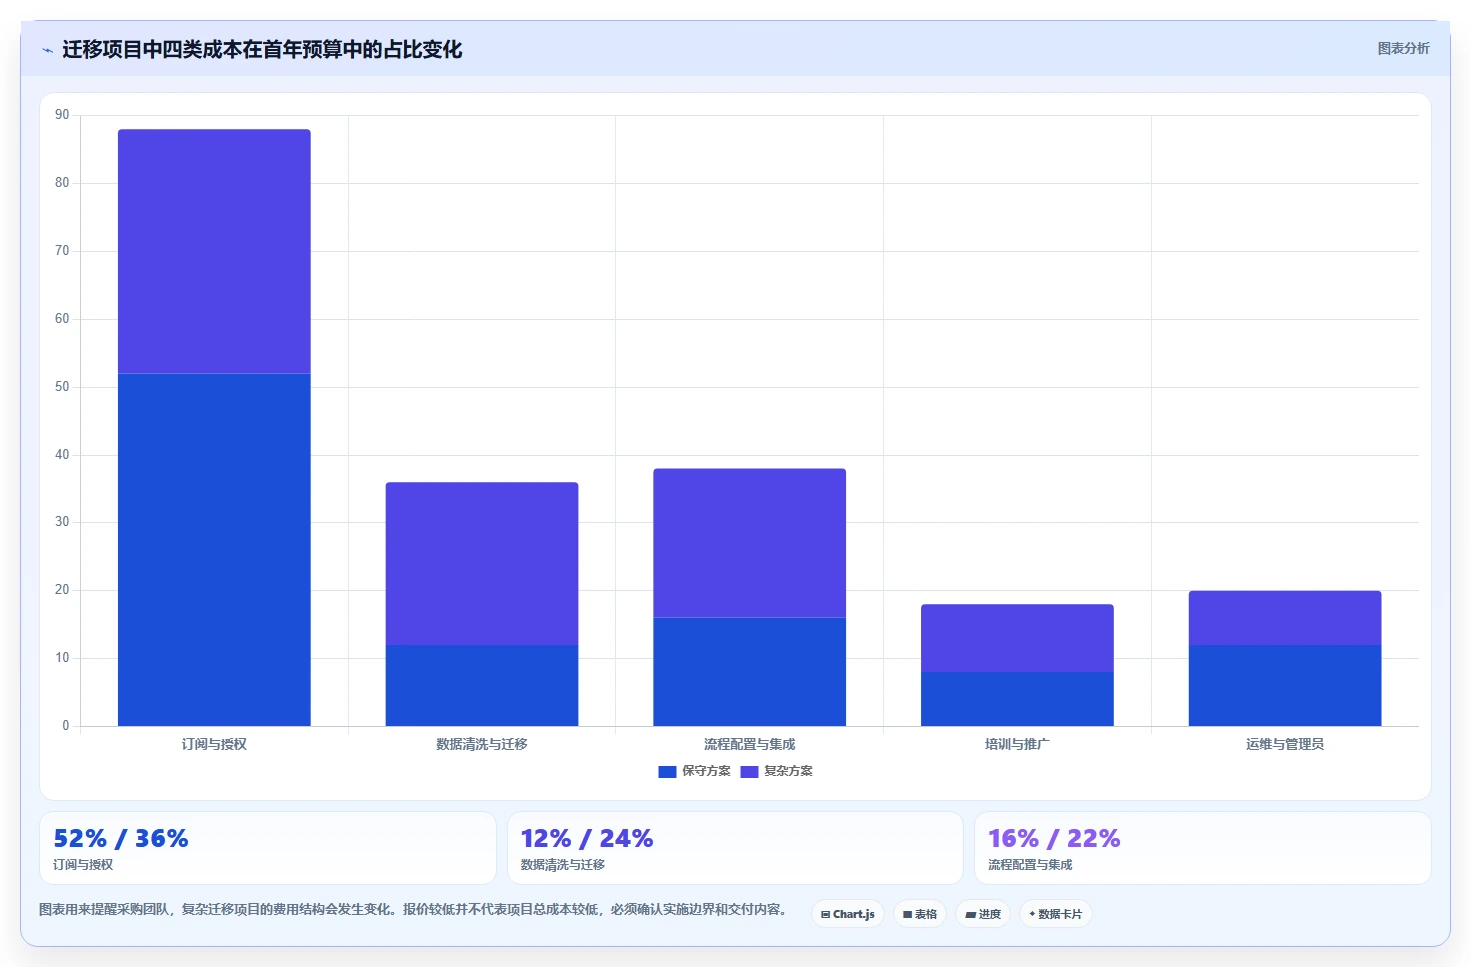This screenshot has width=1471, height=967.
Task: Toggle the 复杂方案 legend entry
Action: pyautogui.click(x=777, y=771)
